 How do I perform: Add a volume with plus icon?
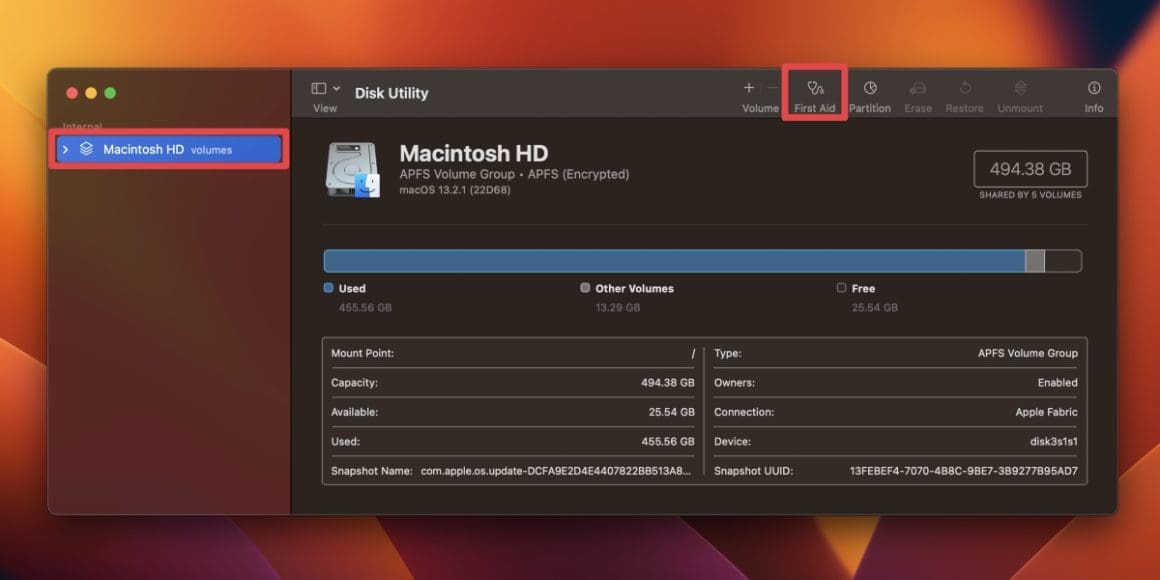click(749, 88)
